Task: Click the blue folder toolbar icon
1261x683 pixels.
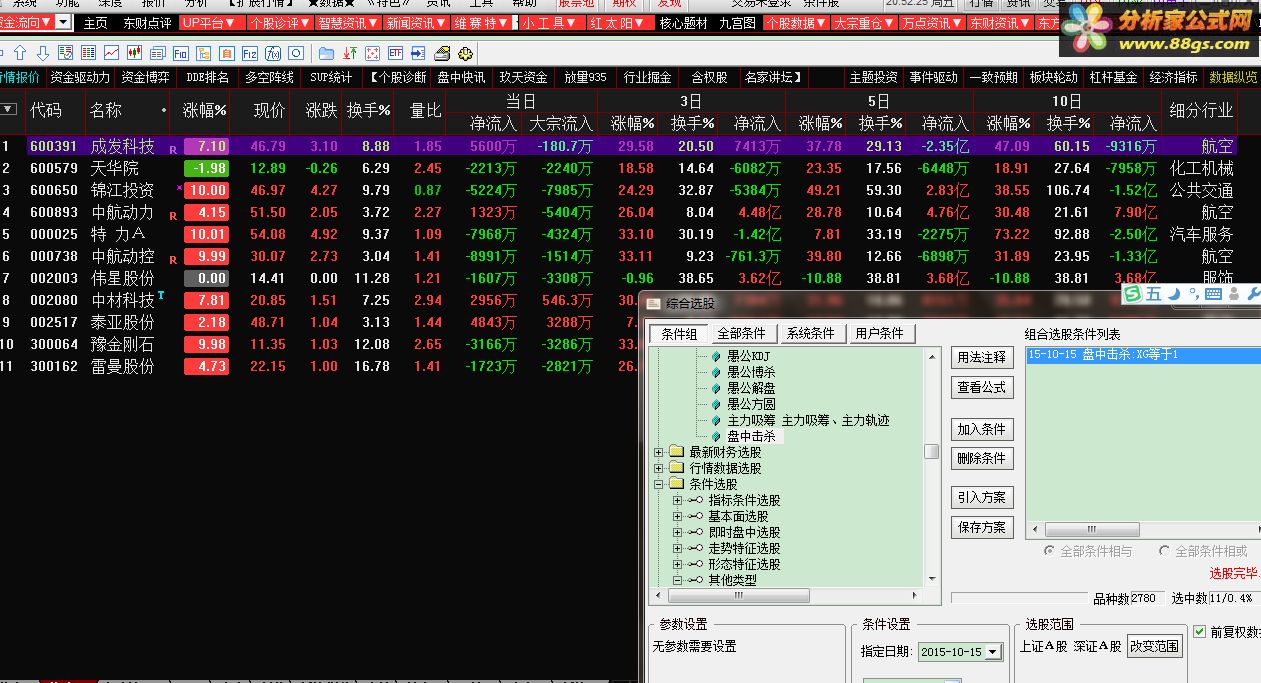Action: [326, 53]
